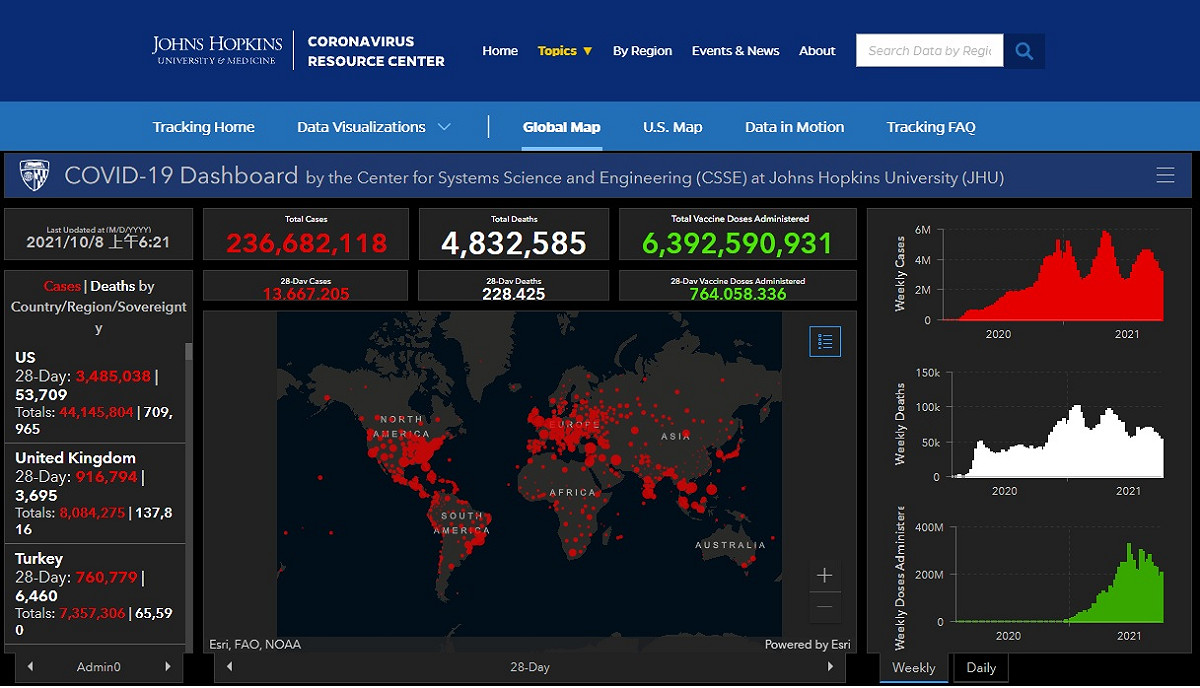Viewport: 1200px width, 688px height.
Task: Select the United Kingdom row
Action: [x=95, y=493]
